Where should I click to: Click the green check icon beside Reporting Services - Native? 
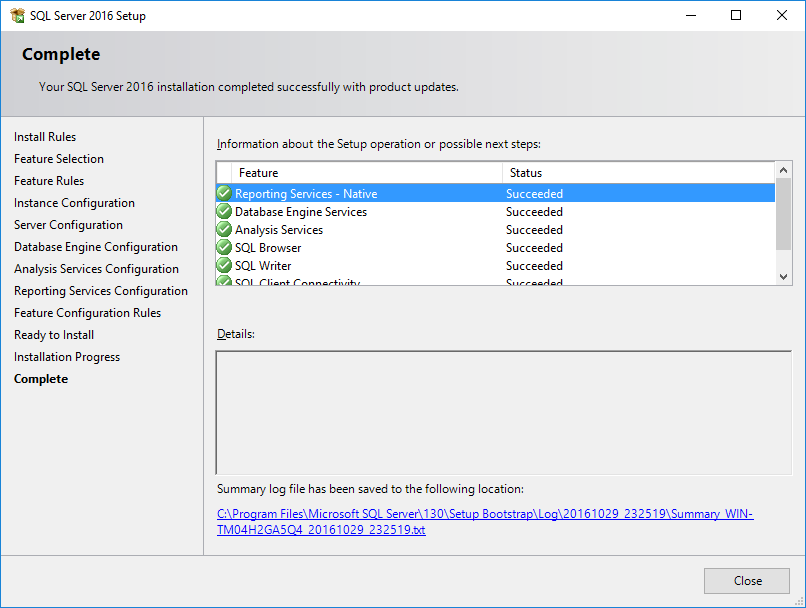[x=224, y=194]
